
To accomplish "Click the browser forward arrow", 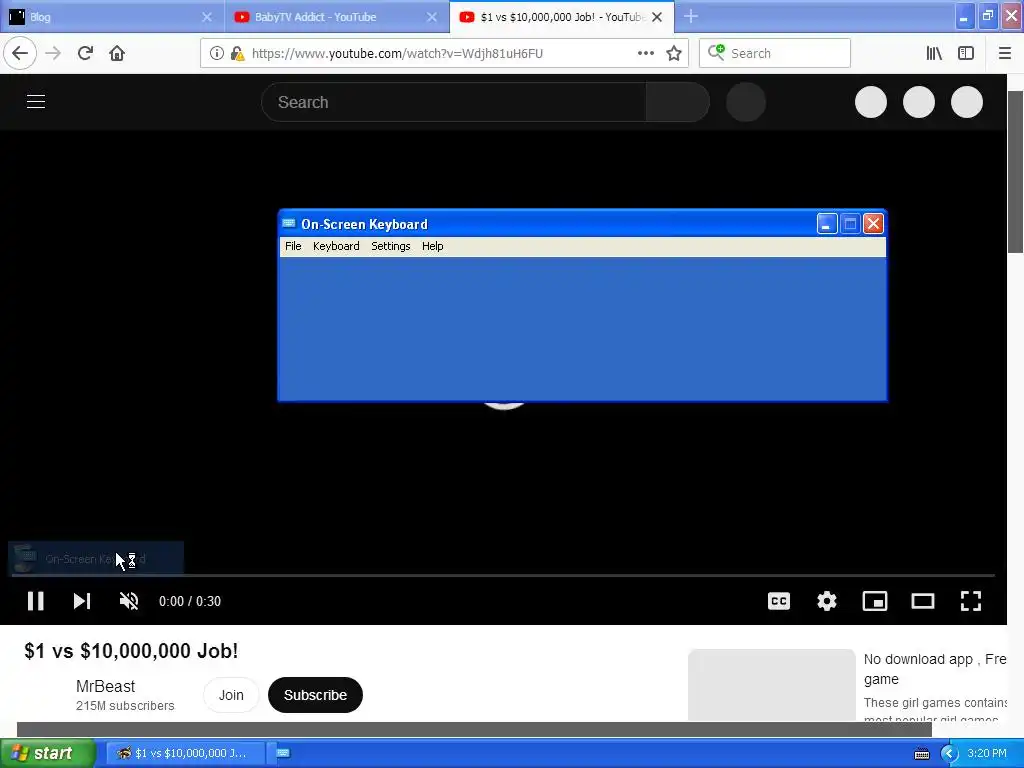I will pyautogui.click(x=53, y=54).
